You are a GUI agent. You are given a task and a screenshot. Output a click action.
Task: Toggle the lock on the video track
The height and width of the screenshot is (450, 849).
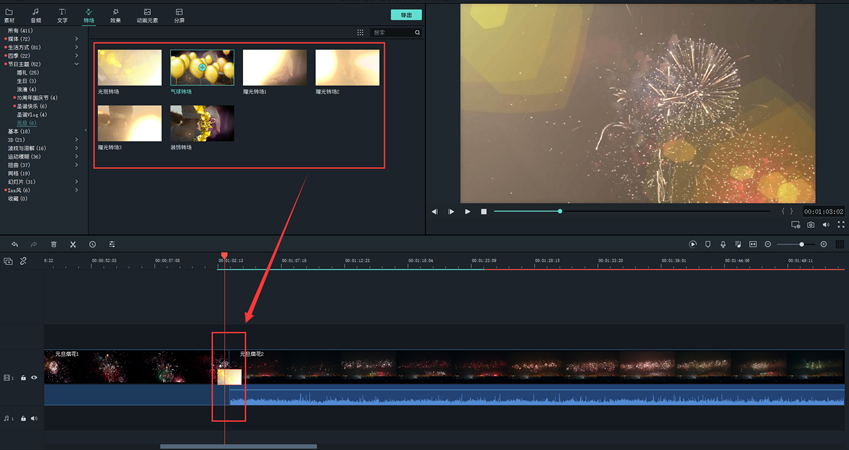[23, 378]
